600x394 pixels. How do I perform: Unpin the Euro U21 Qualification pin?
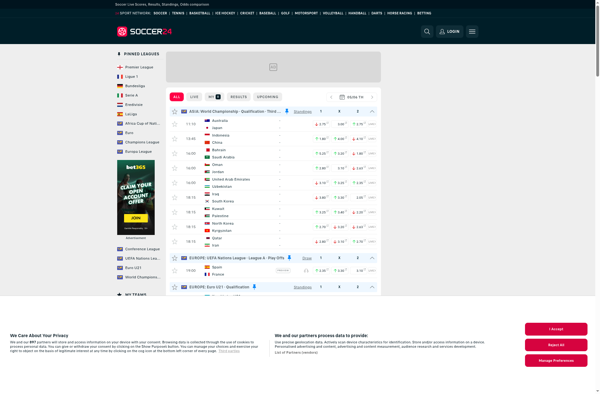tap(254, 287)
